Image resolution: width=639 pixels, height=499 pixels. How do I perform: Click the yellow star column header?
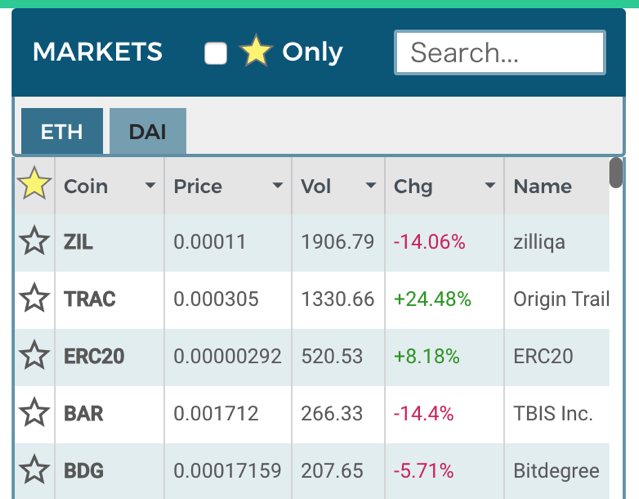[34, 184]
